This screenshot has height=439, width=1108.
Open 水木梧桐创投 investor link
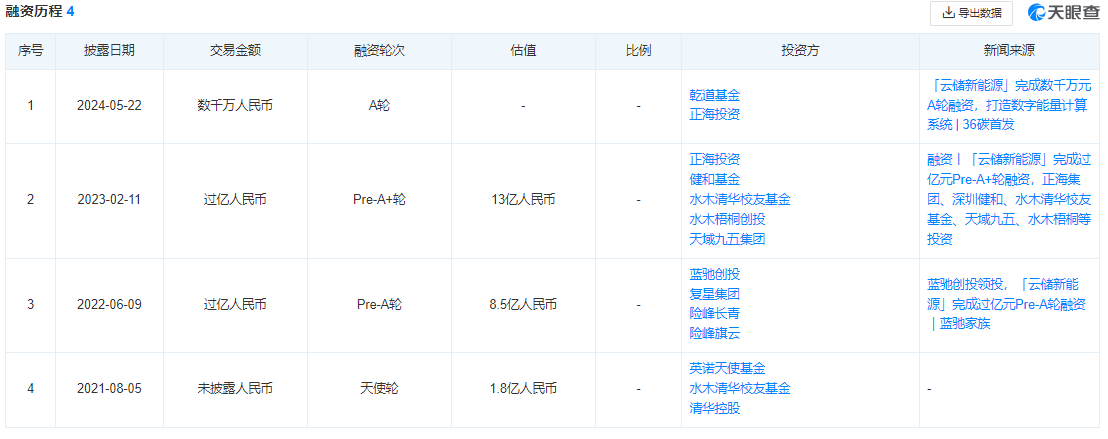coord(727,219)
